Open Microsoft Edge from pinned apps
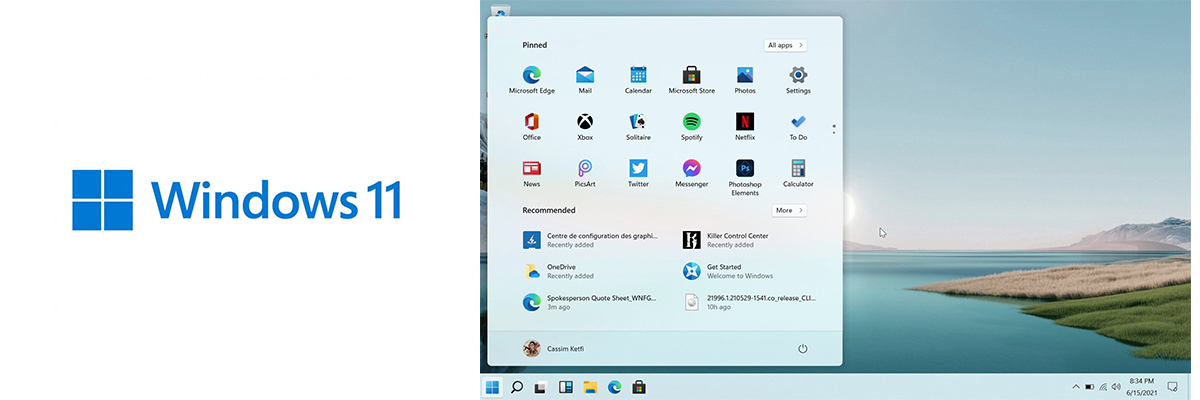The width and height of the screenshot is (1200, 400). [x=532, y=80]
